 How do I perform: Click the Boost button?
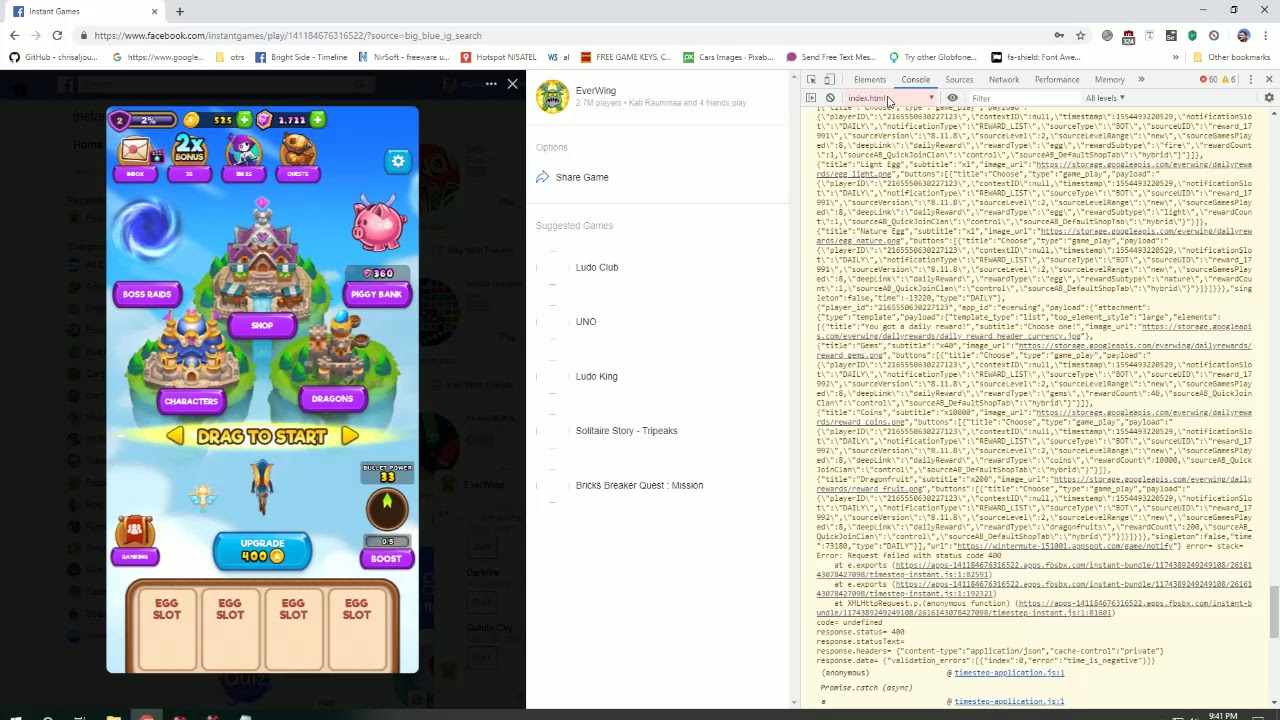[387, 558]
